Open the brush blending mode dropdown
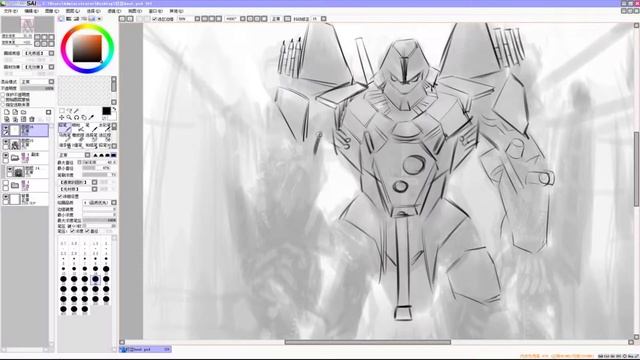The height and width of the screenshot is (360, 640). tap(87, 155)
